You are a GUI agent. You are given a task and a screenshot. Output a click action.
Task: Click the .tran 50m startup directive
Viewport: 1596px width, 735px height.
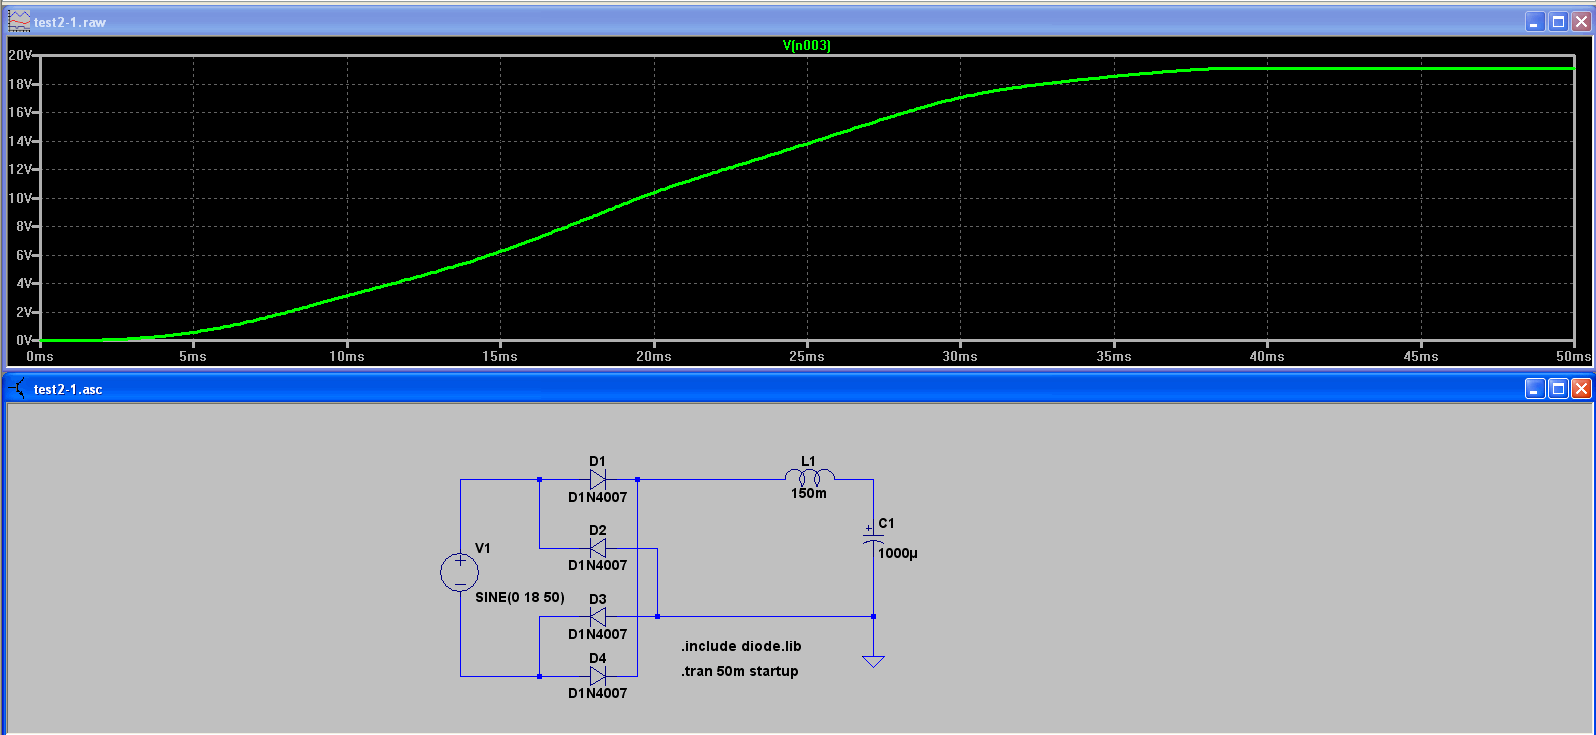tap(740, 671)
